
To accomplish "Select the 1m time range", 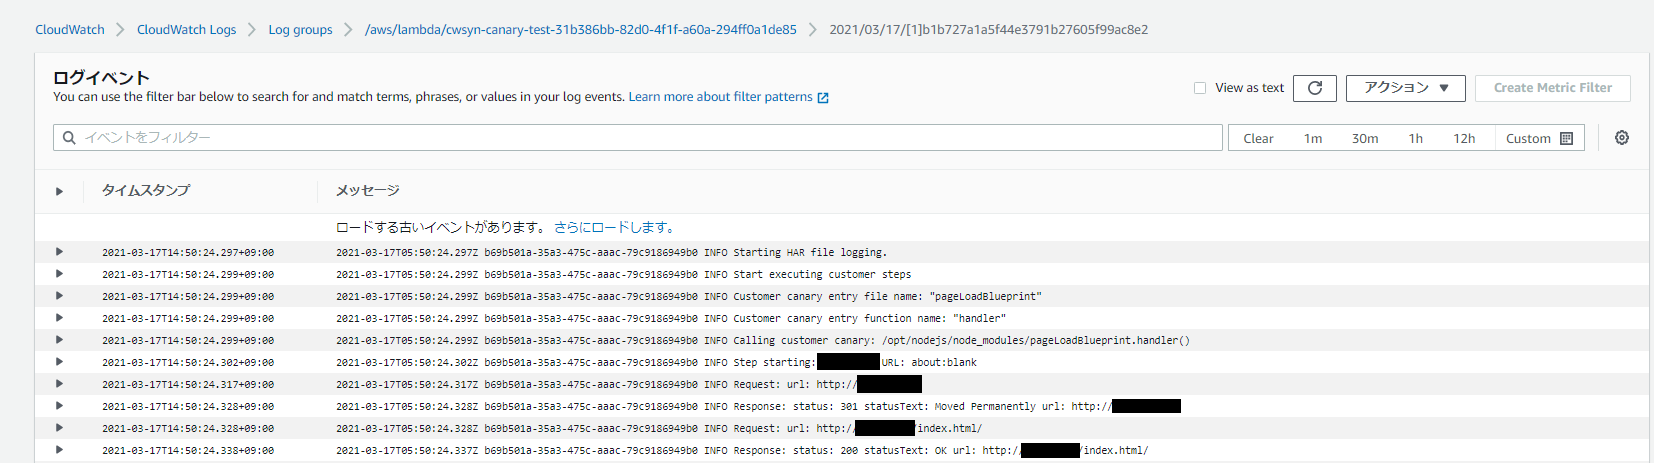I will point(1313,139).
